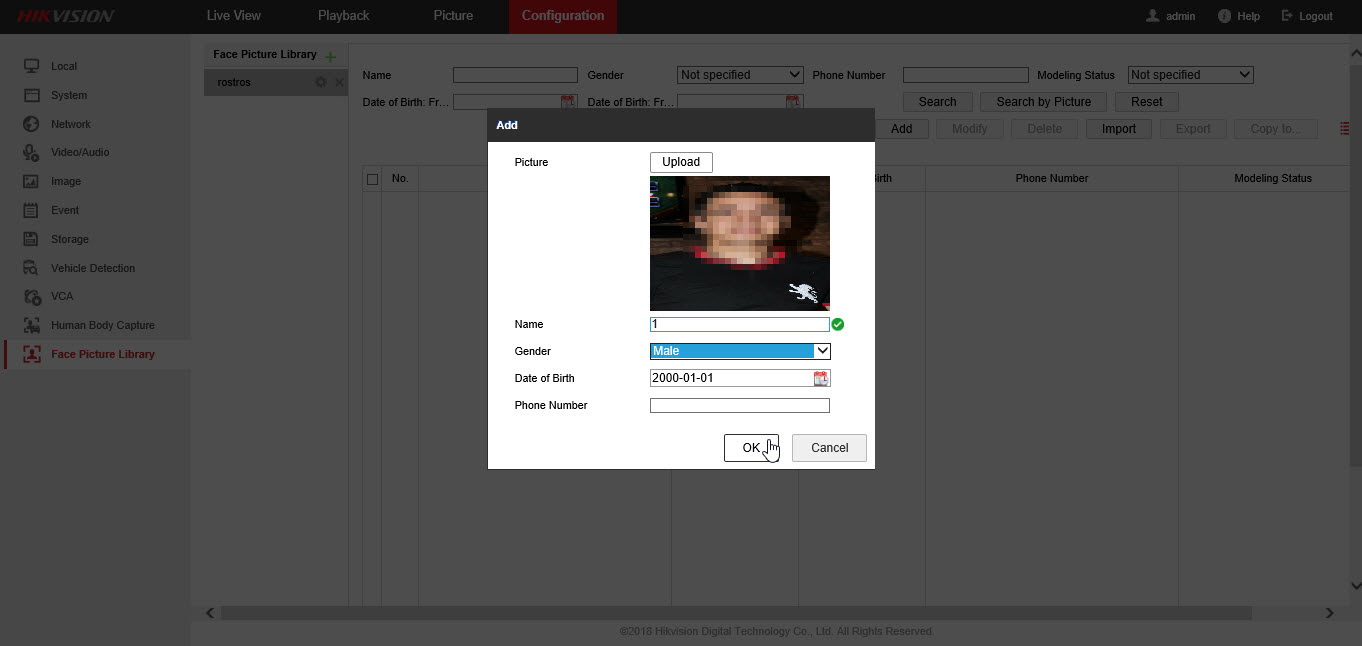Click the uploaded face picture thumbnail

click(x=740, y=243)
